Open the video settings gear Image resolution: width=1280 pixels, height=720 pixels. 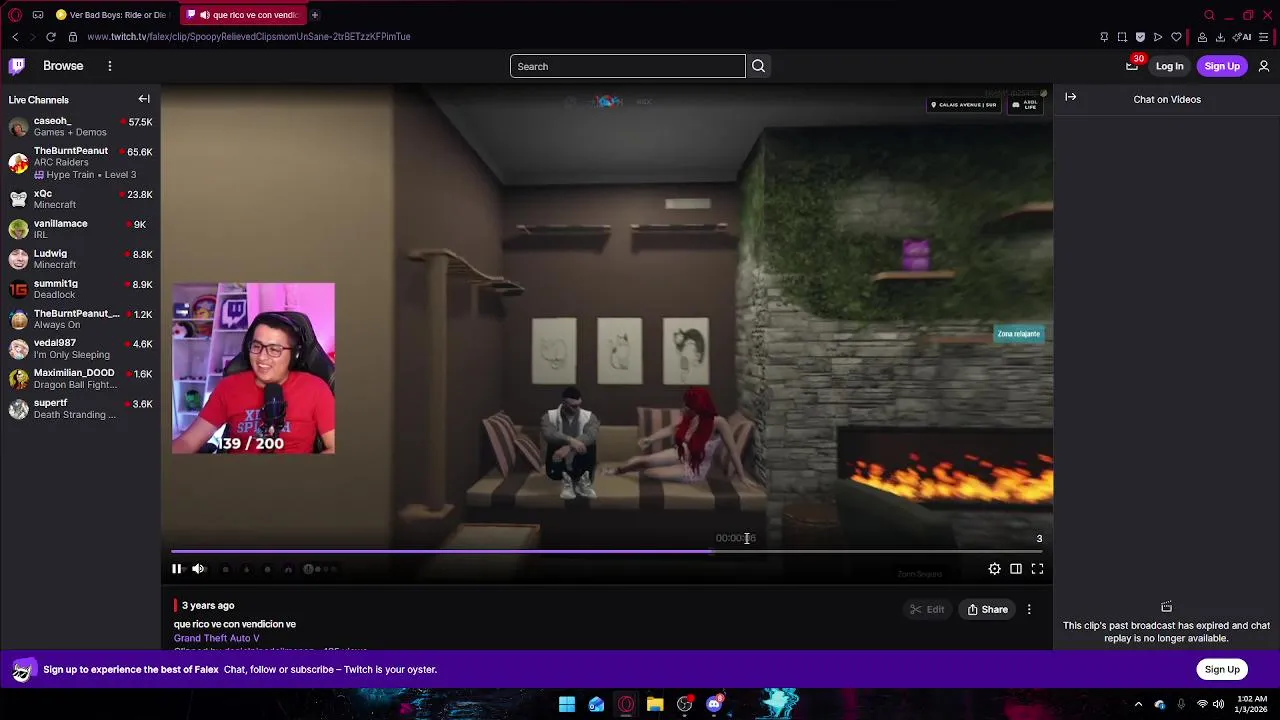click(994, 569)
